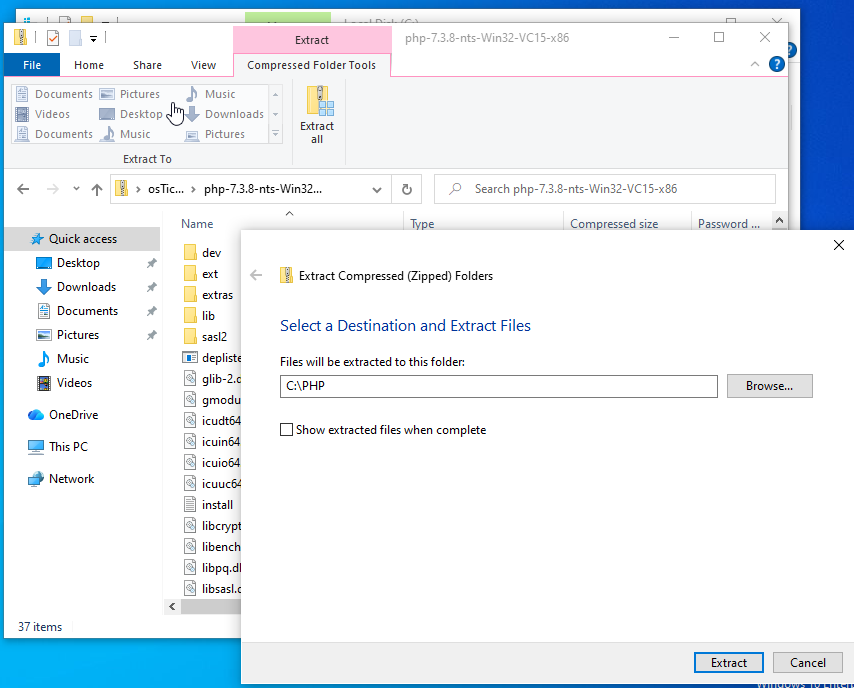The height and width of the screenshot is (688, 854).
Task: Select the Downloads extract-to location in the ribbon
Action: 224,114
